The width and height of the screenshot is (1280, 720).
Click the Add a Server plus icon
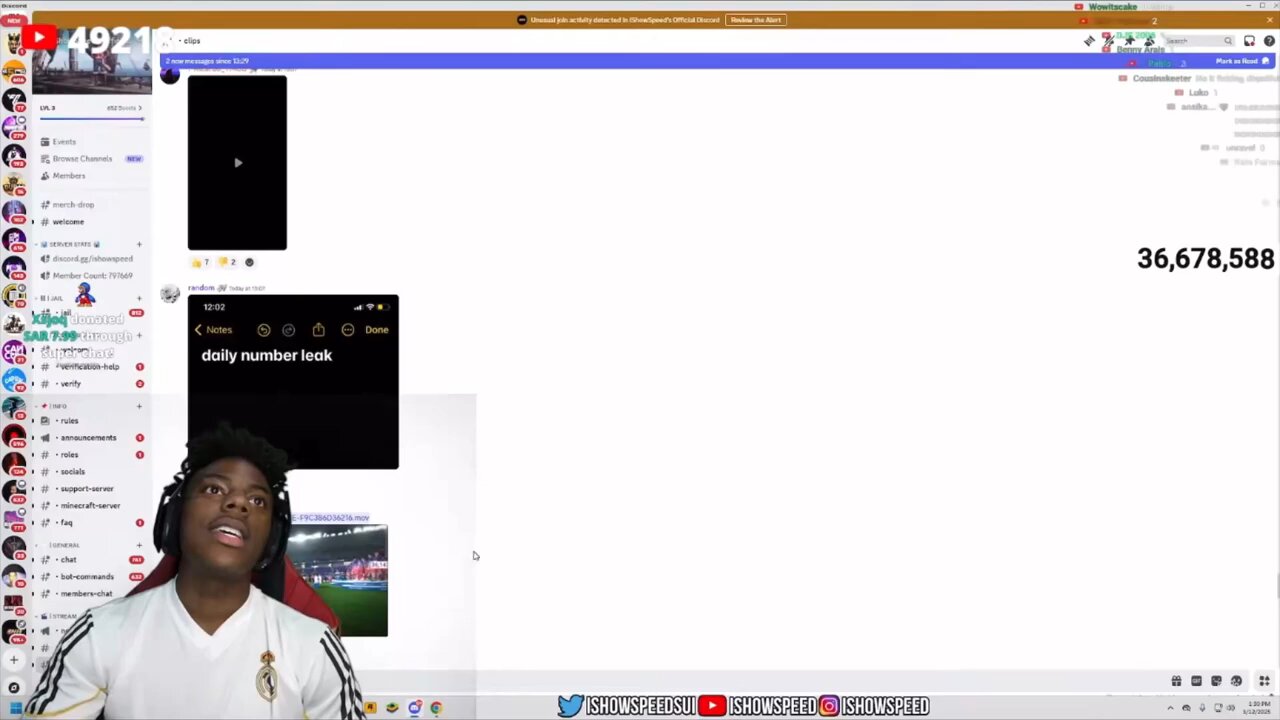tap(14, 660)
